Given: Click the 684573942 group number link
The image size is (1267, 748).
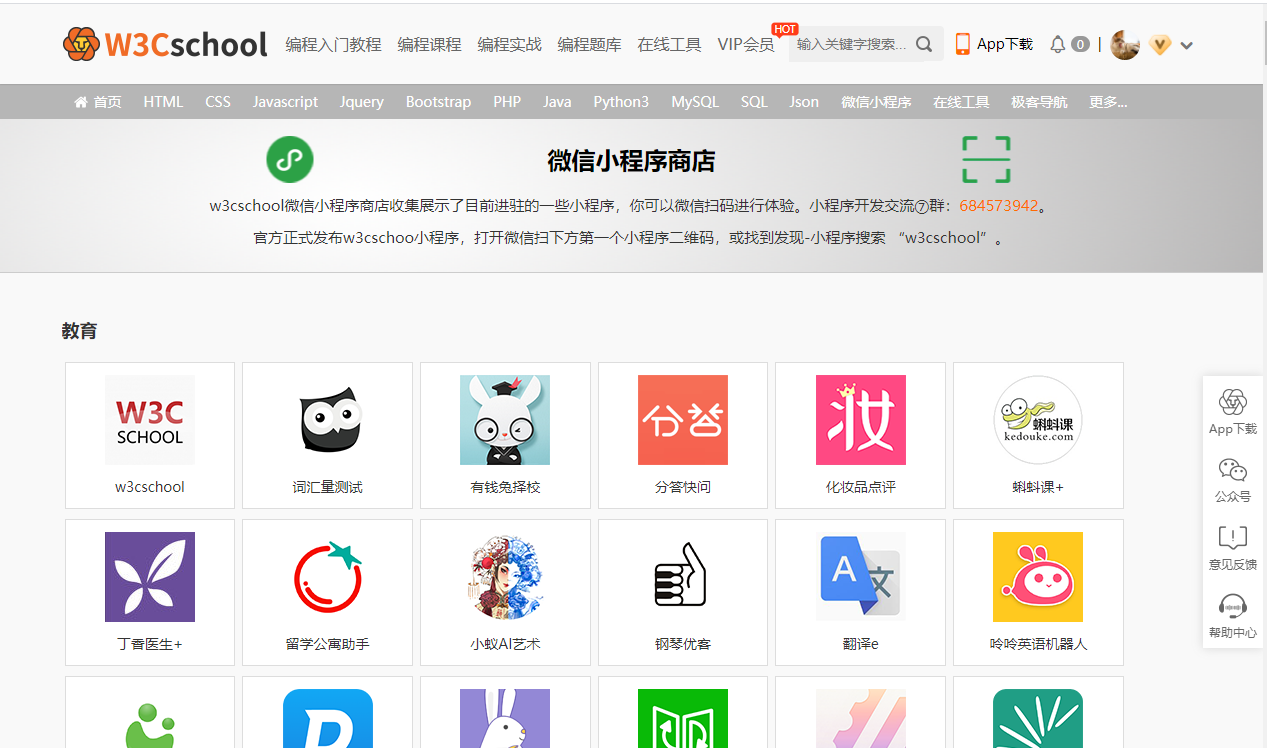Looking at the screenshot, I should pyautogui.click(x=998, y=206).
